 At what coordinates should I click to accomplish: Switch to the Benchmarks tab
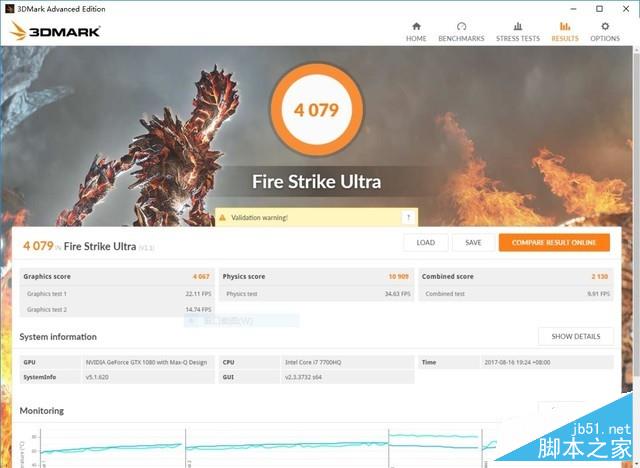461,32
